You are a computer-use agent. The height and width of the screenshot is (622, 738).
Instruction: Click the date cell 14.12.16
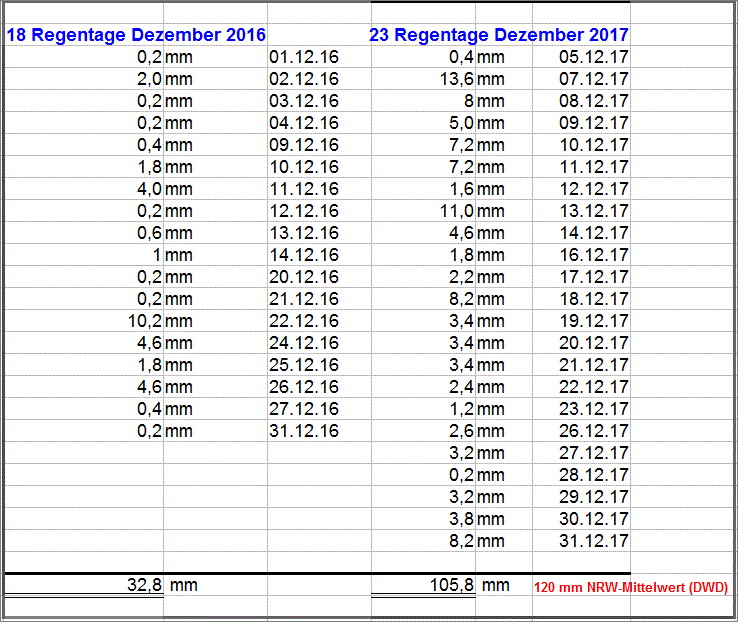pos(304,255)
